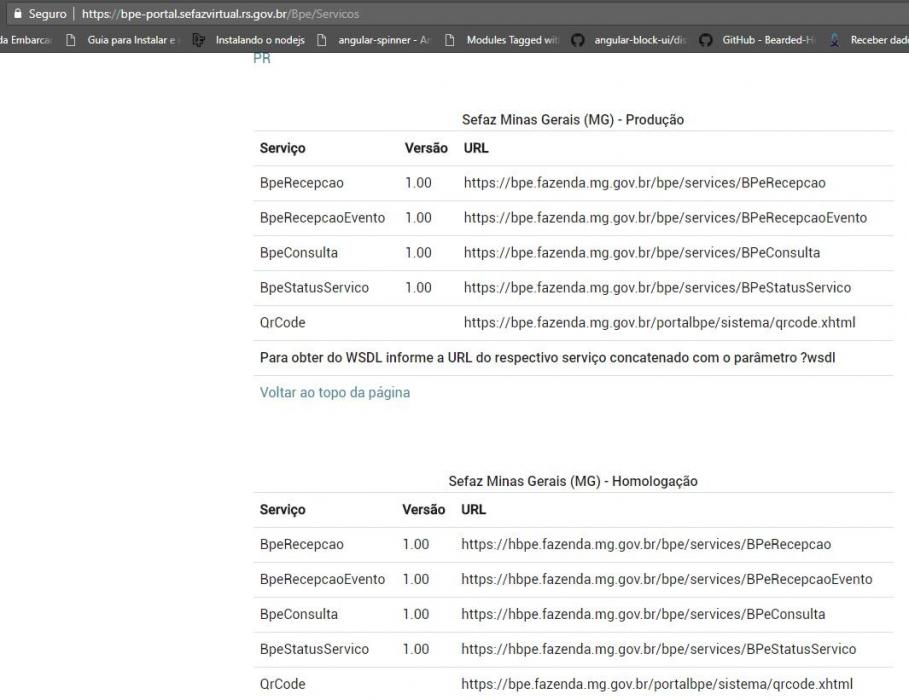909x700 pixels.
Task: Click the secure padlock icon in address bar
Action: 17,13
